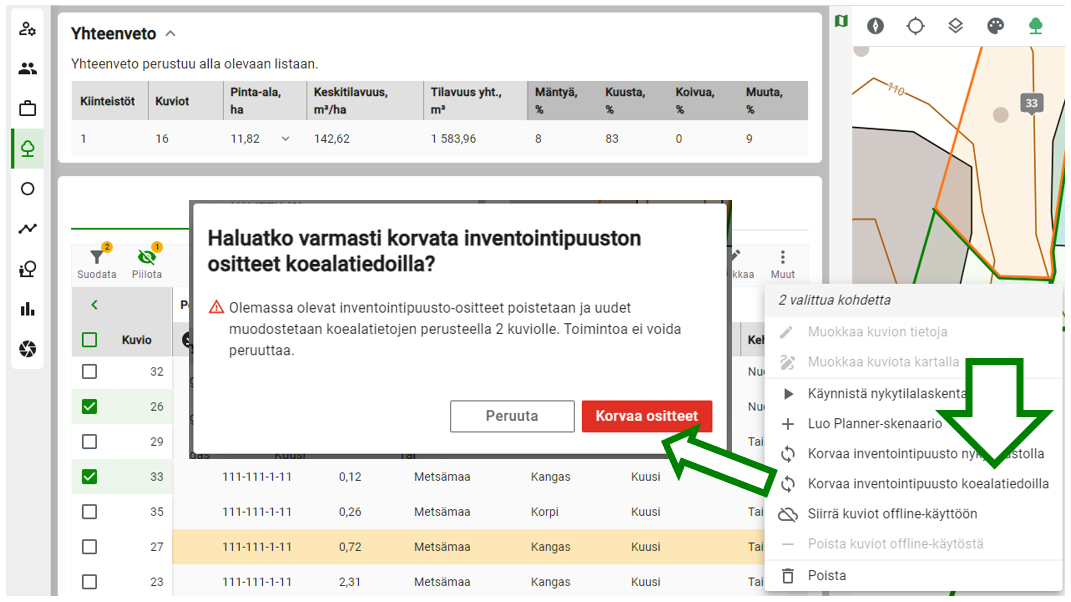Choose Luo Planner-skenaario from menu
Screen dimensions: 1071x602
pyautogui.click(x=875, y=424)
